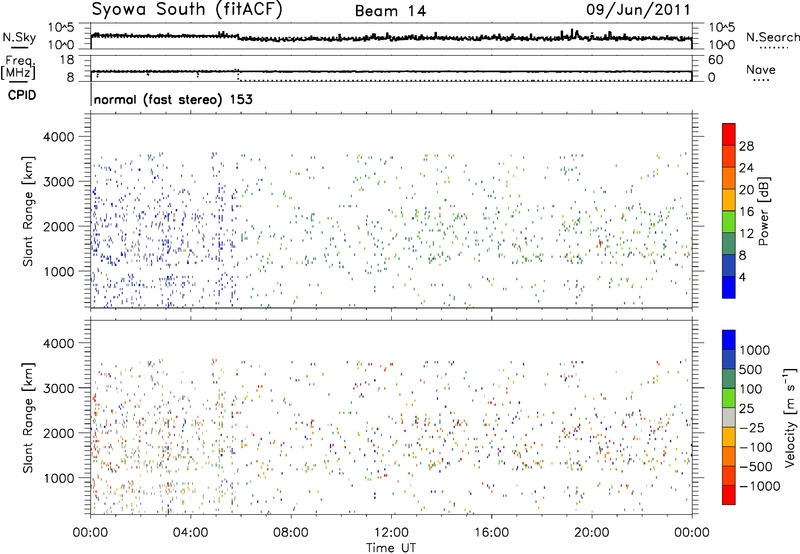Click the 'Velocity [m s⁻¹]' colorbar label
The image size is (800, 554).
pos(790,416)
